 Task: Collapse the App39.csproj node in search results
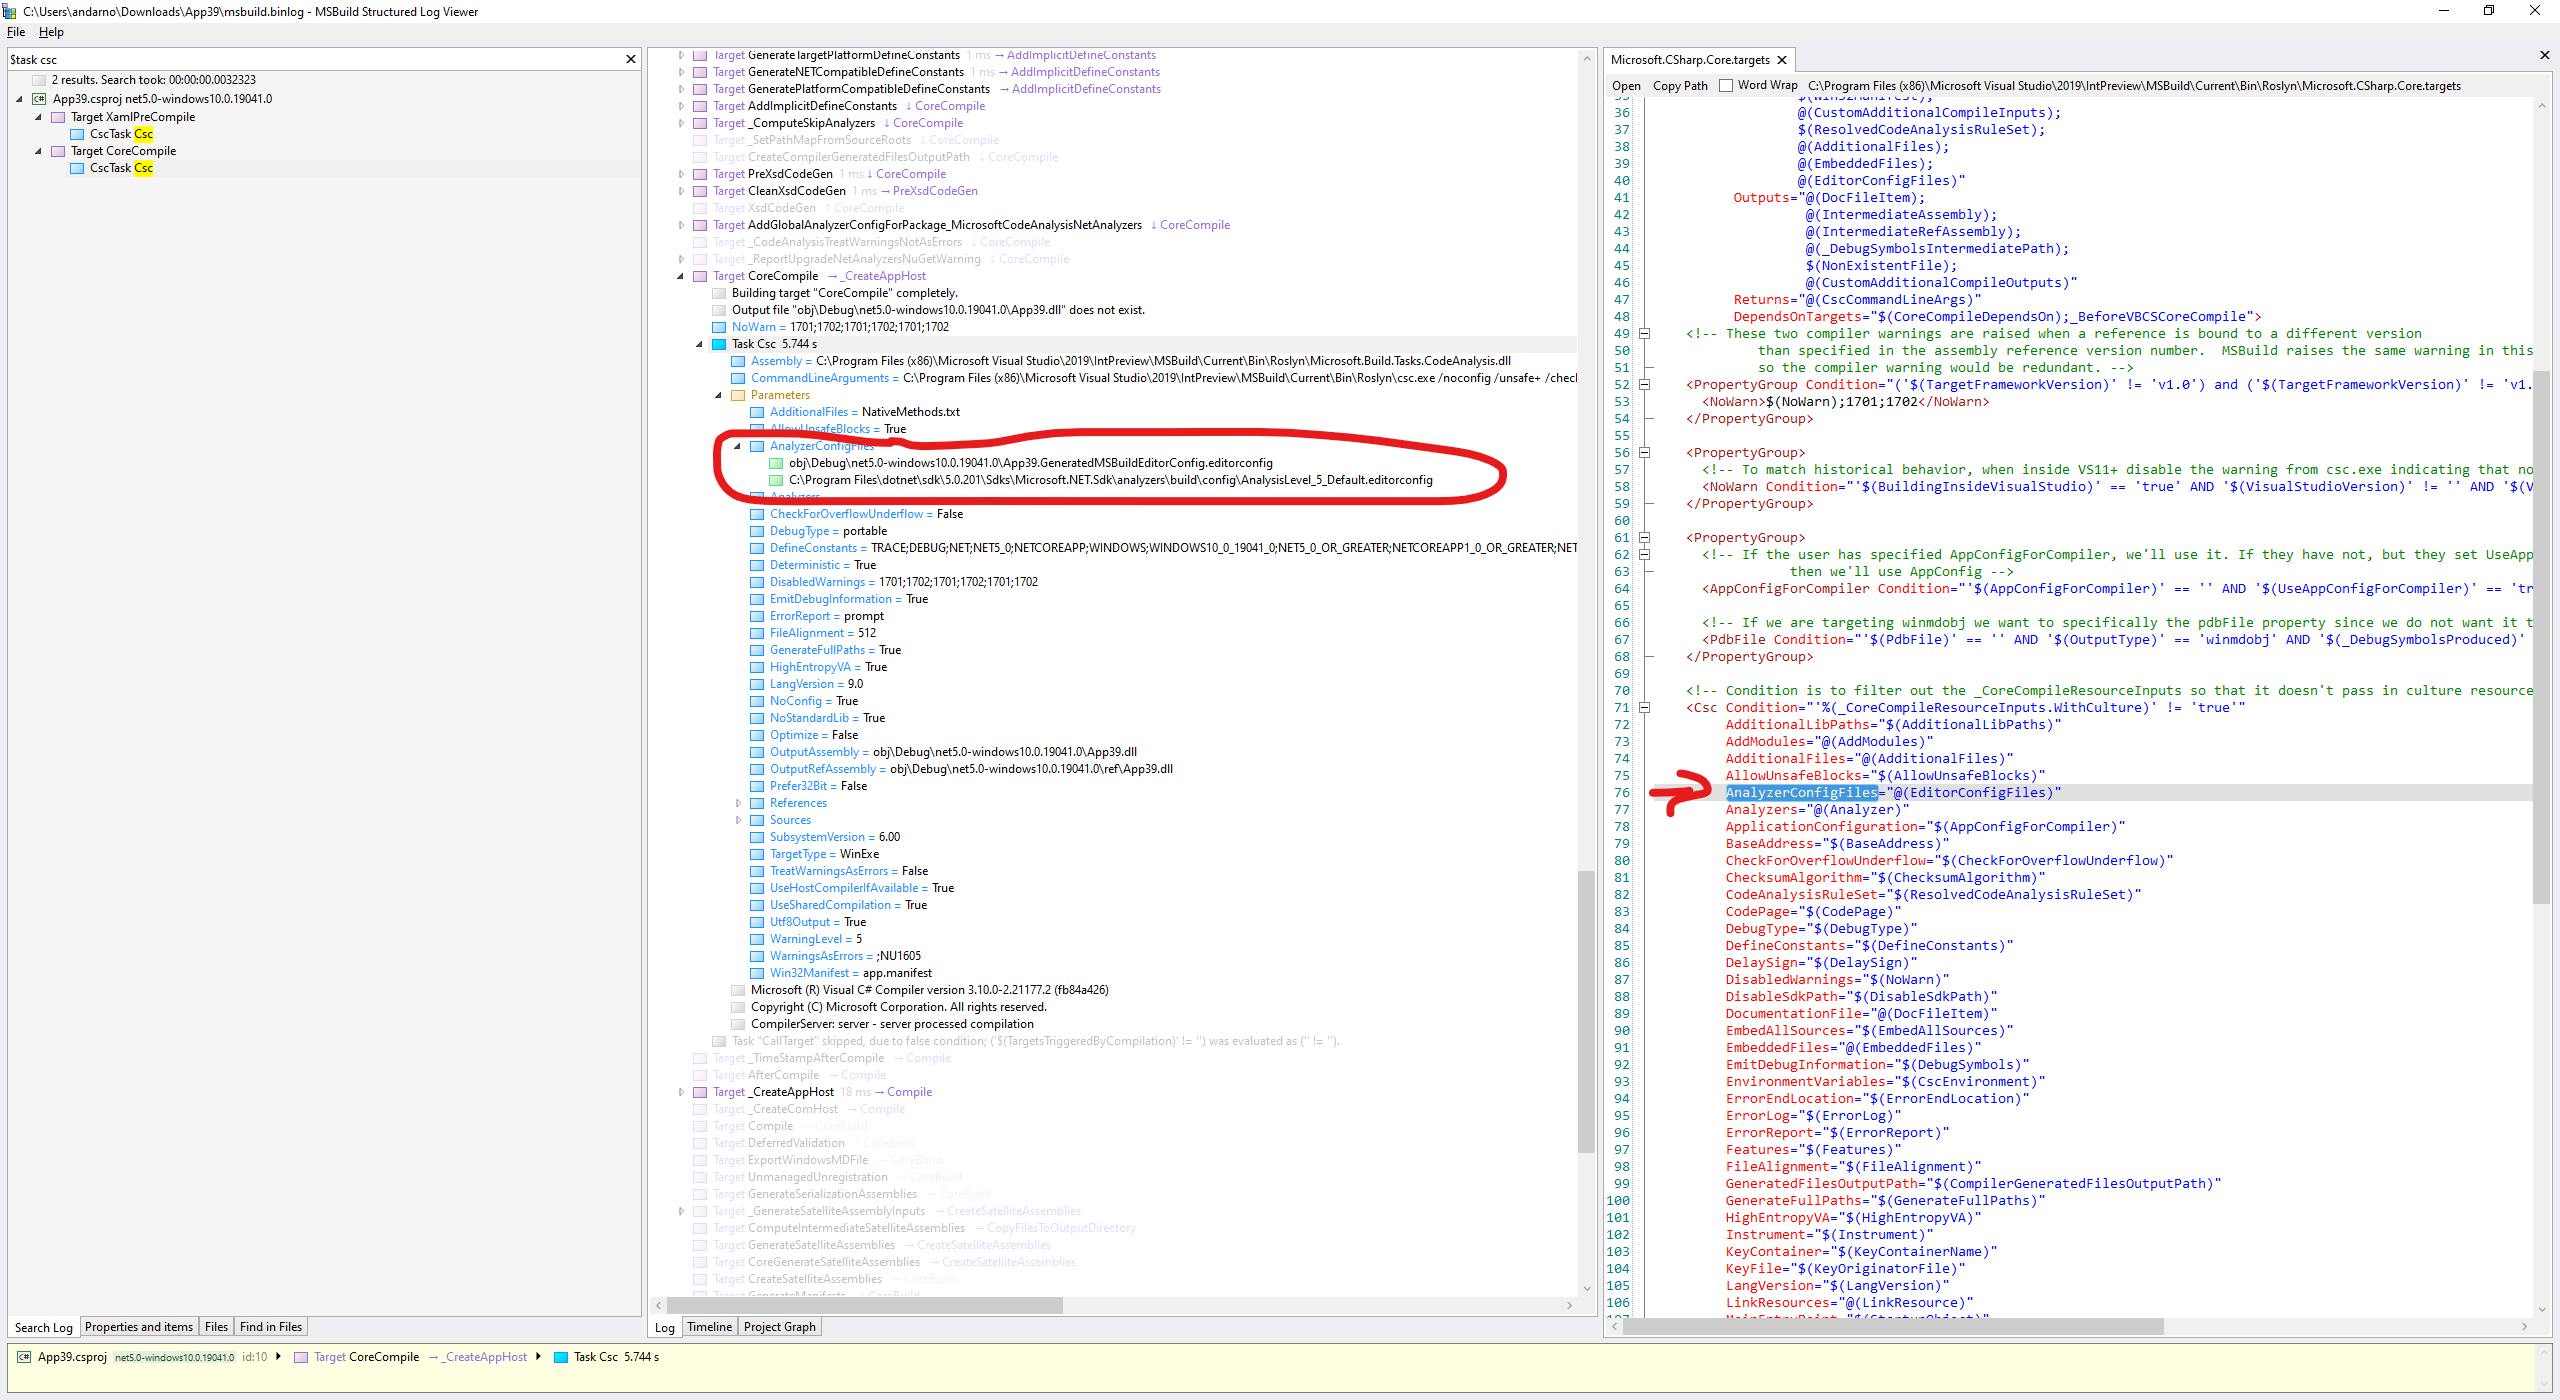pos(19,99)
